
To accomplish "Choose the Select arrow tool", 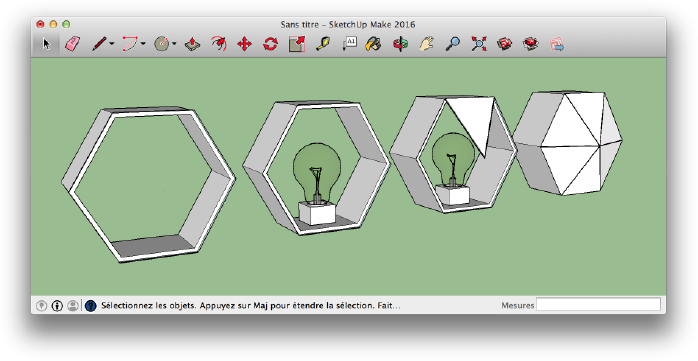I will (47, 44).
